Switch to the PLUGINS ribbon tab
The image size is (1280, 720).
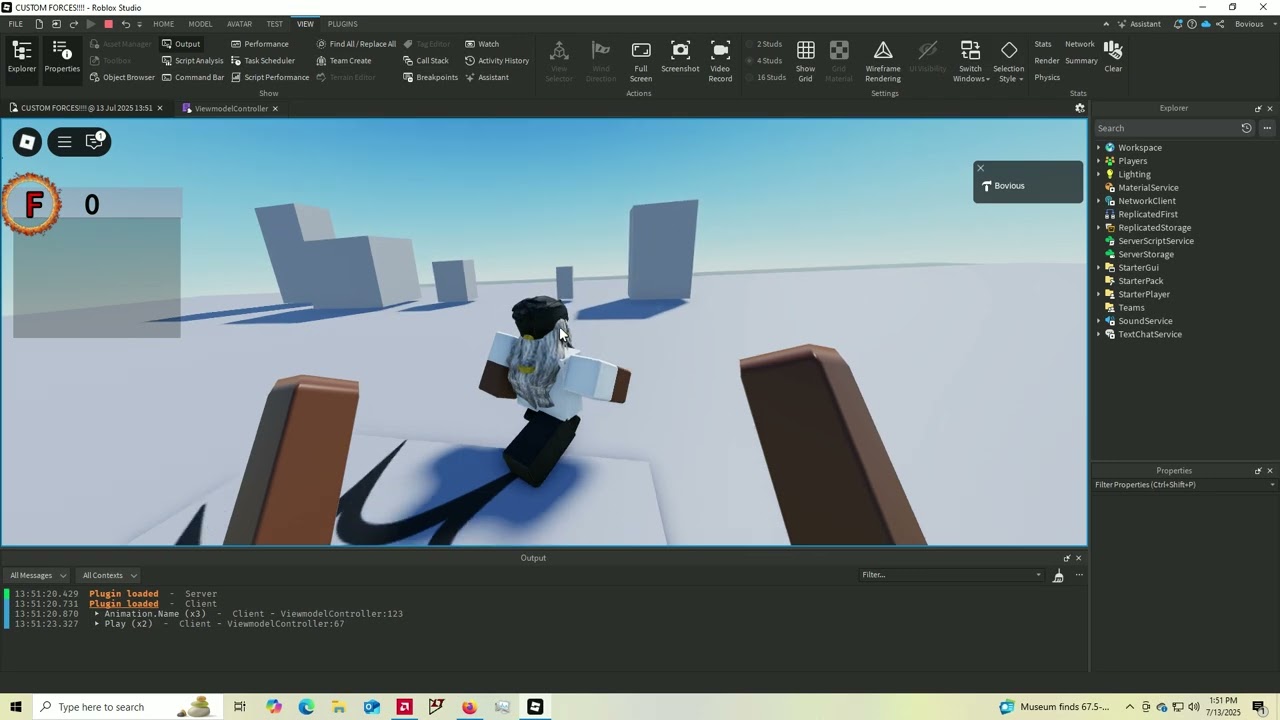tap(342, 24)
